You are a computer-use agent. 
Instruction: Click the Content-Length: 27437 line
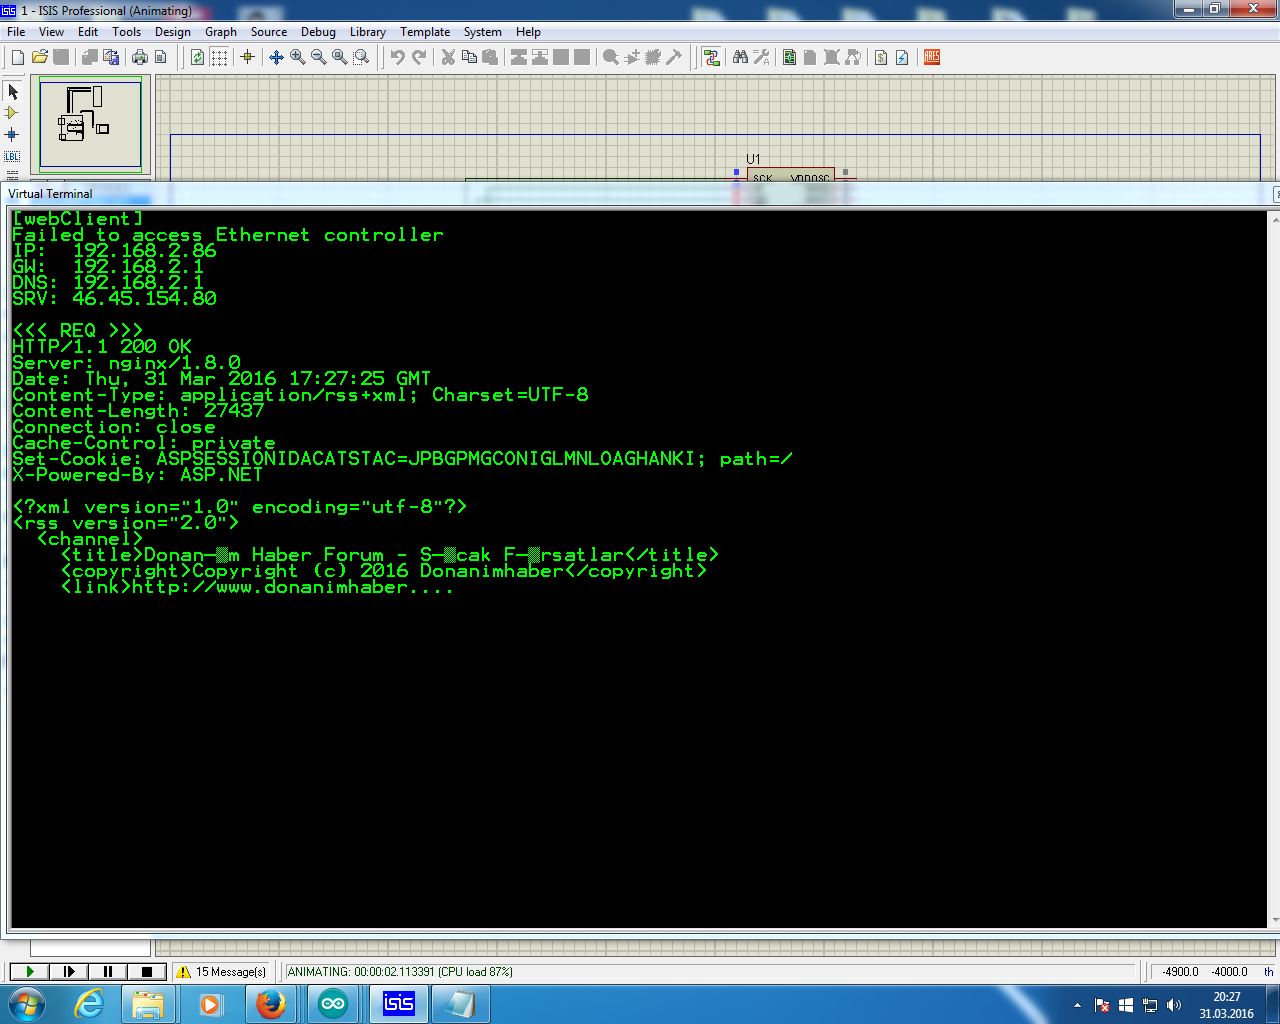138,411
